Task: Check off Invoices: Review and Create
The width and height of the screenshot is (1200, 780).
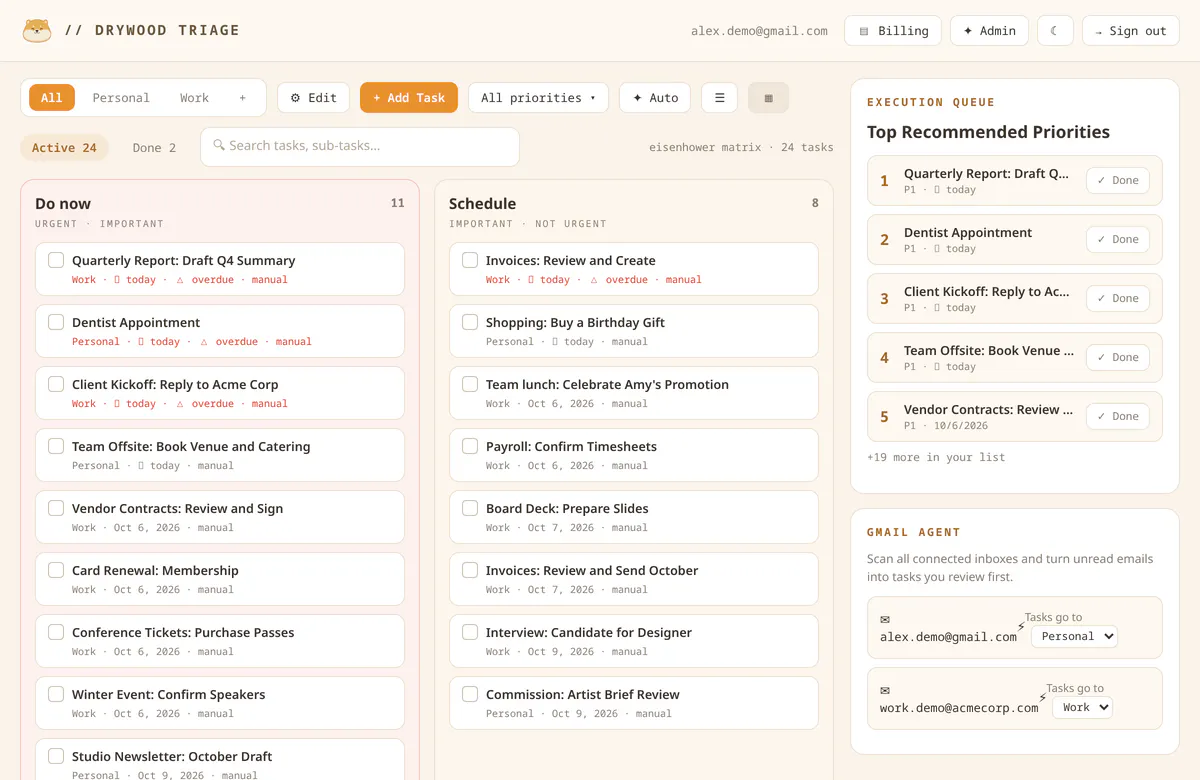Action: tap(470, 260)
